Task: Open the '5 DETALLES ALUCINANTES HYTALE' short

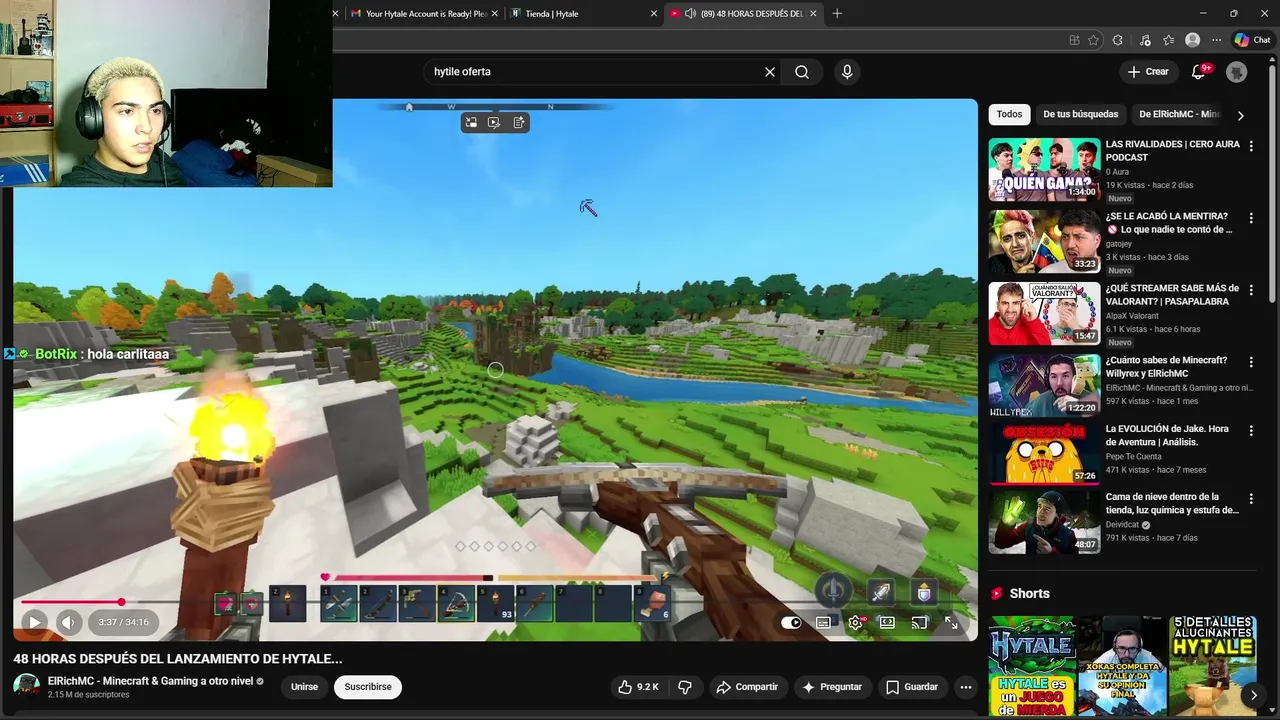Action: tap(1212, 666)
